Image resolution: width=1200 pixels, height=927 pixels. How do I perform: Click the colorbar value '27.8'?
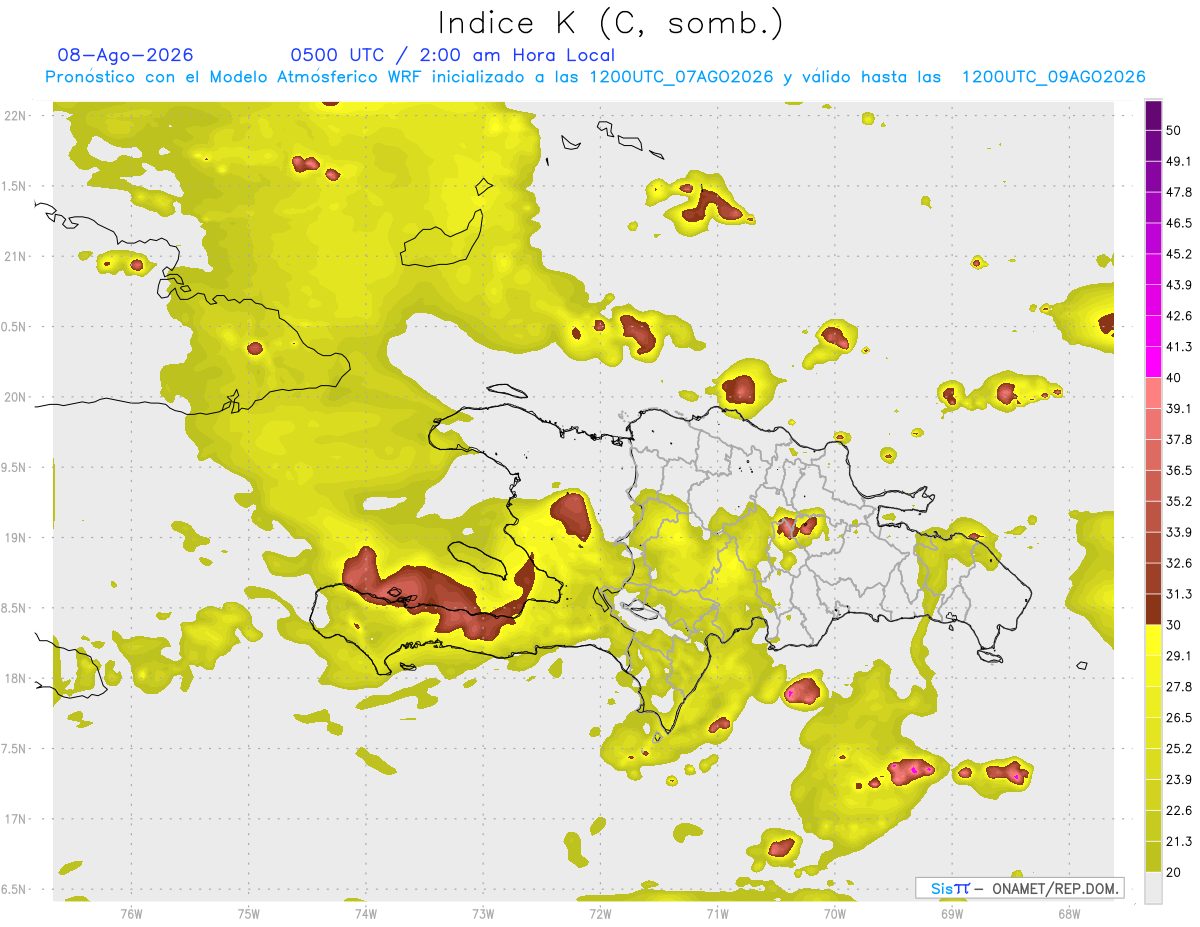[1179, 687]
